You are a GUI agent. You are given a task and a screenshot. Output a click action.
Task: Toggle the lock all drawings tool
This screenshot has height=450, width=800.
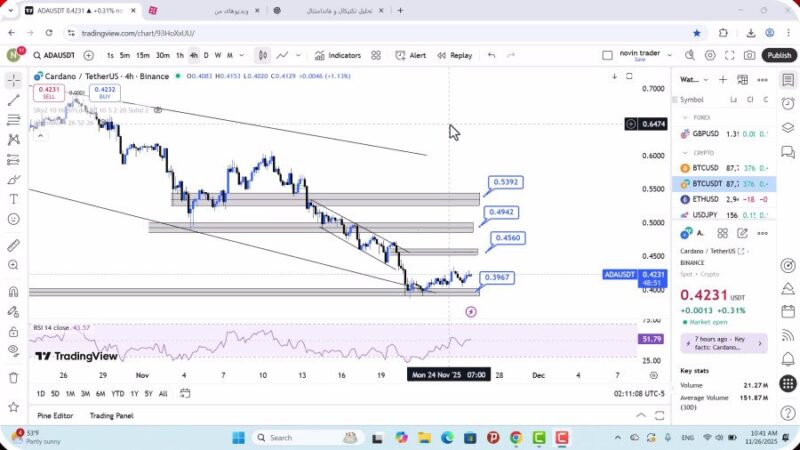click(x=14, y=331)
